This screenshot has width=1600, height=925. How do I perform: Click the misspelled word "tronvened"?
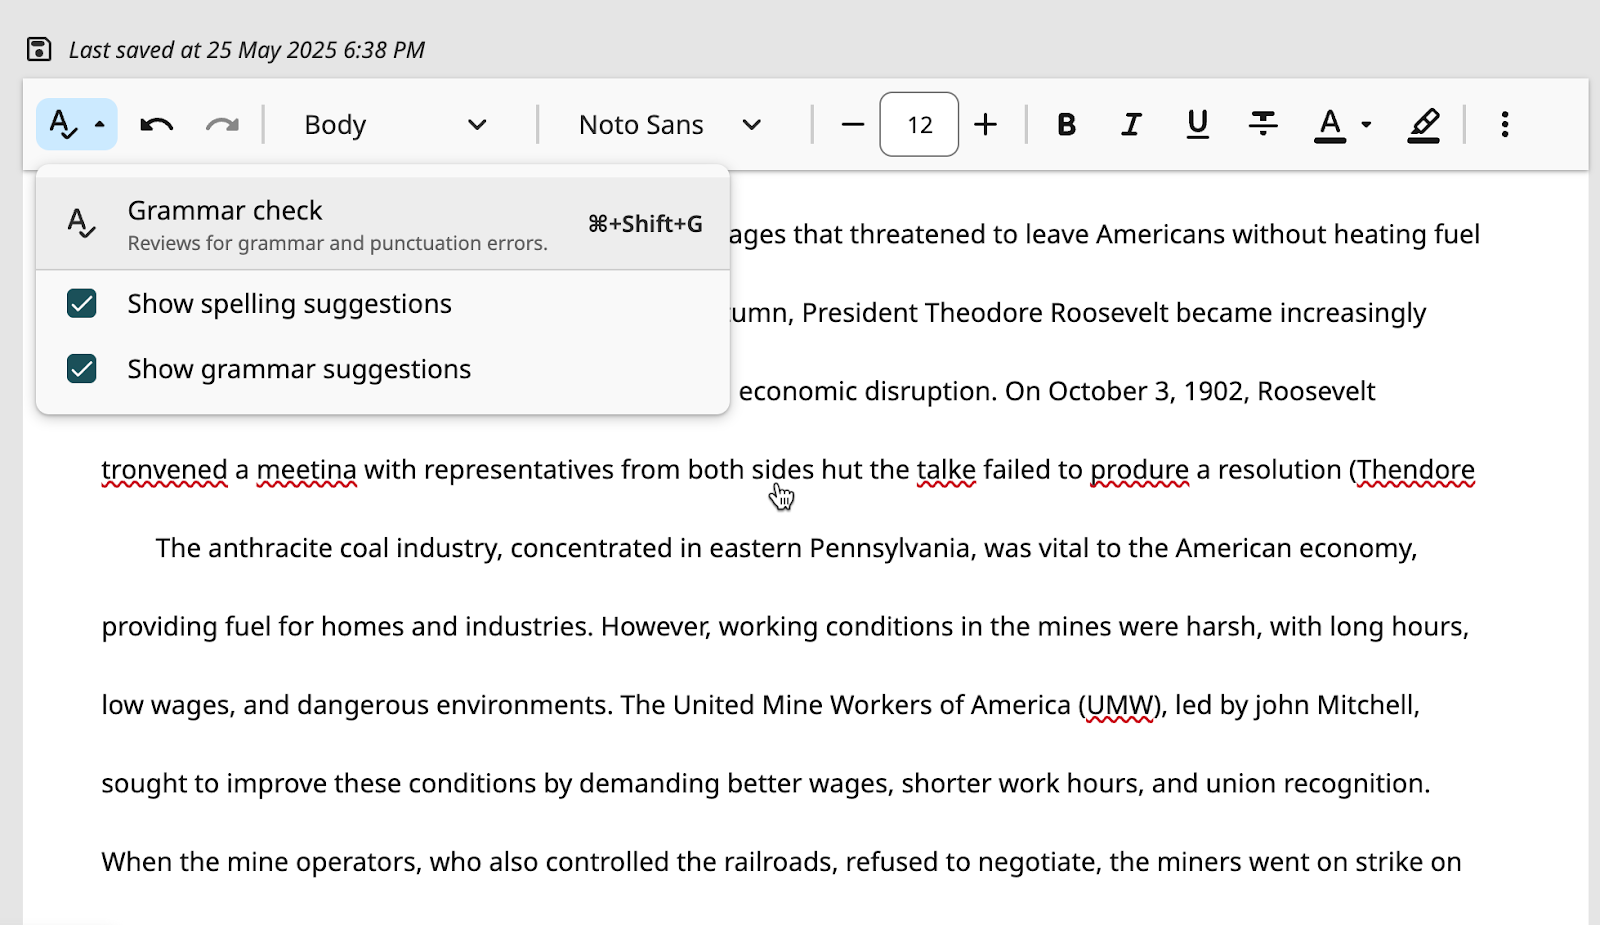click(164, 470)
